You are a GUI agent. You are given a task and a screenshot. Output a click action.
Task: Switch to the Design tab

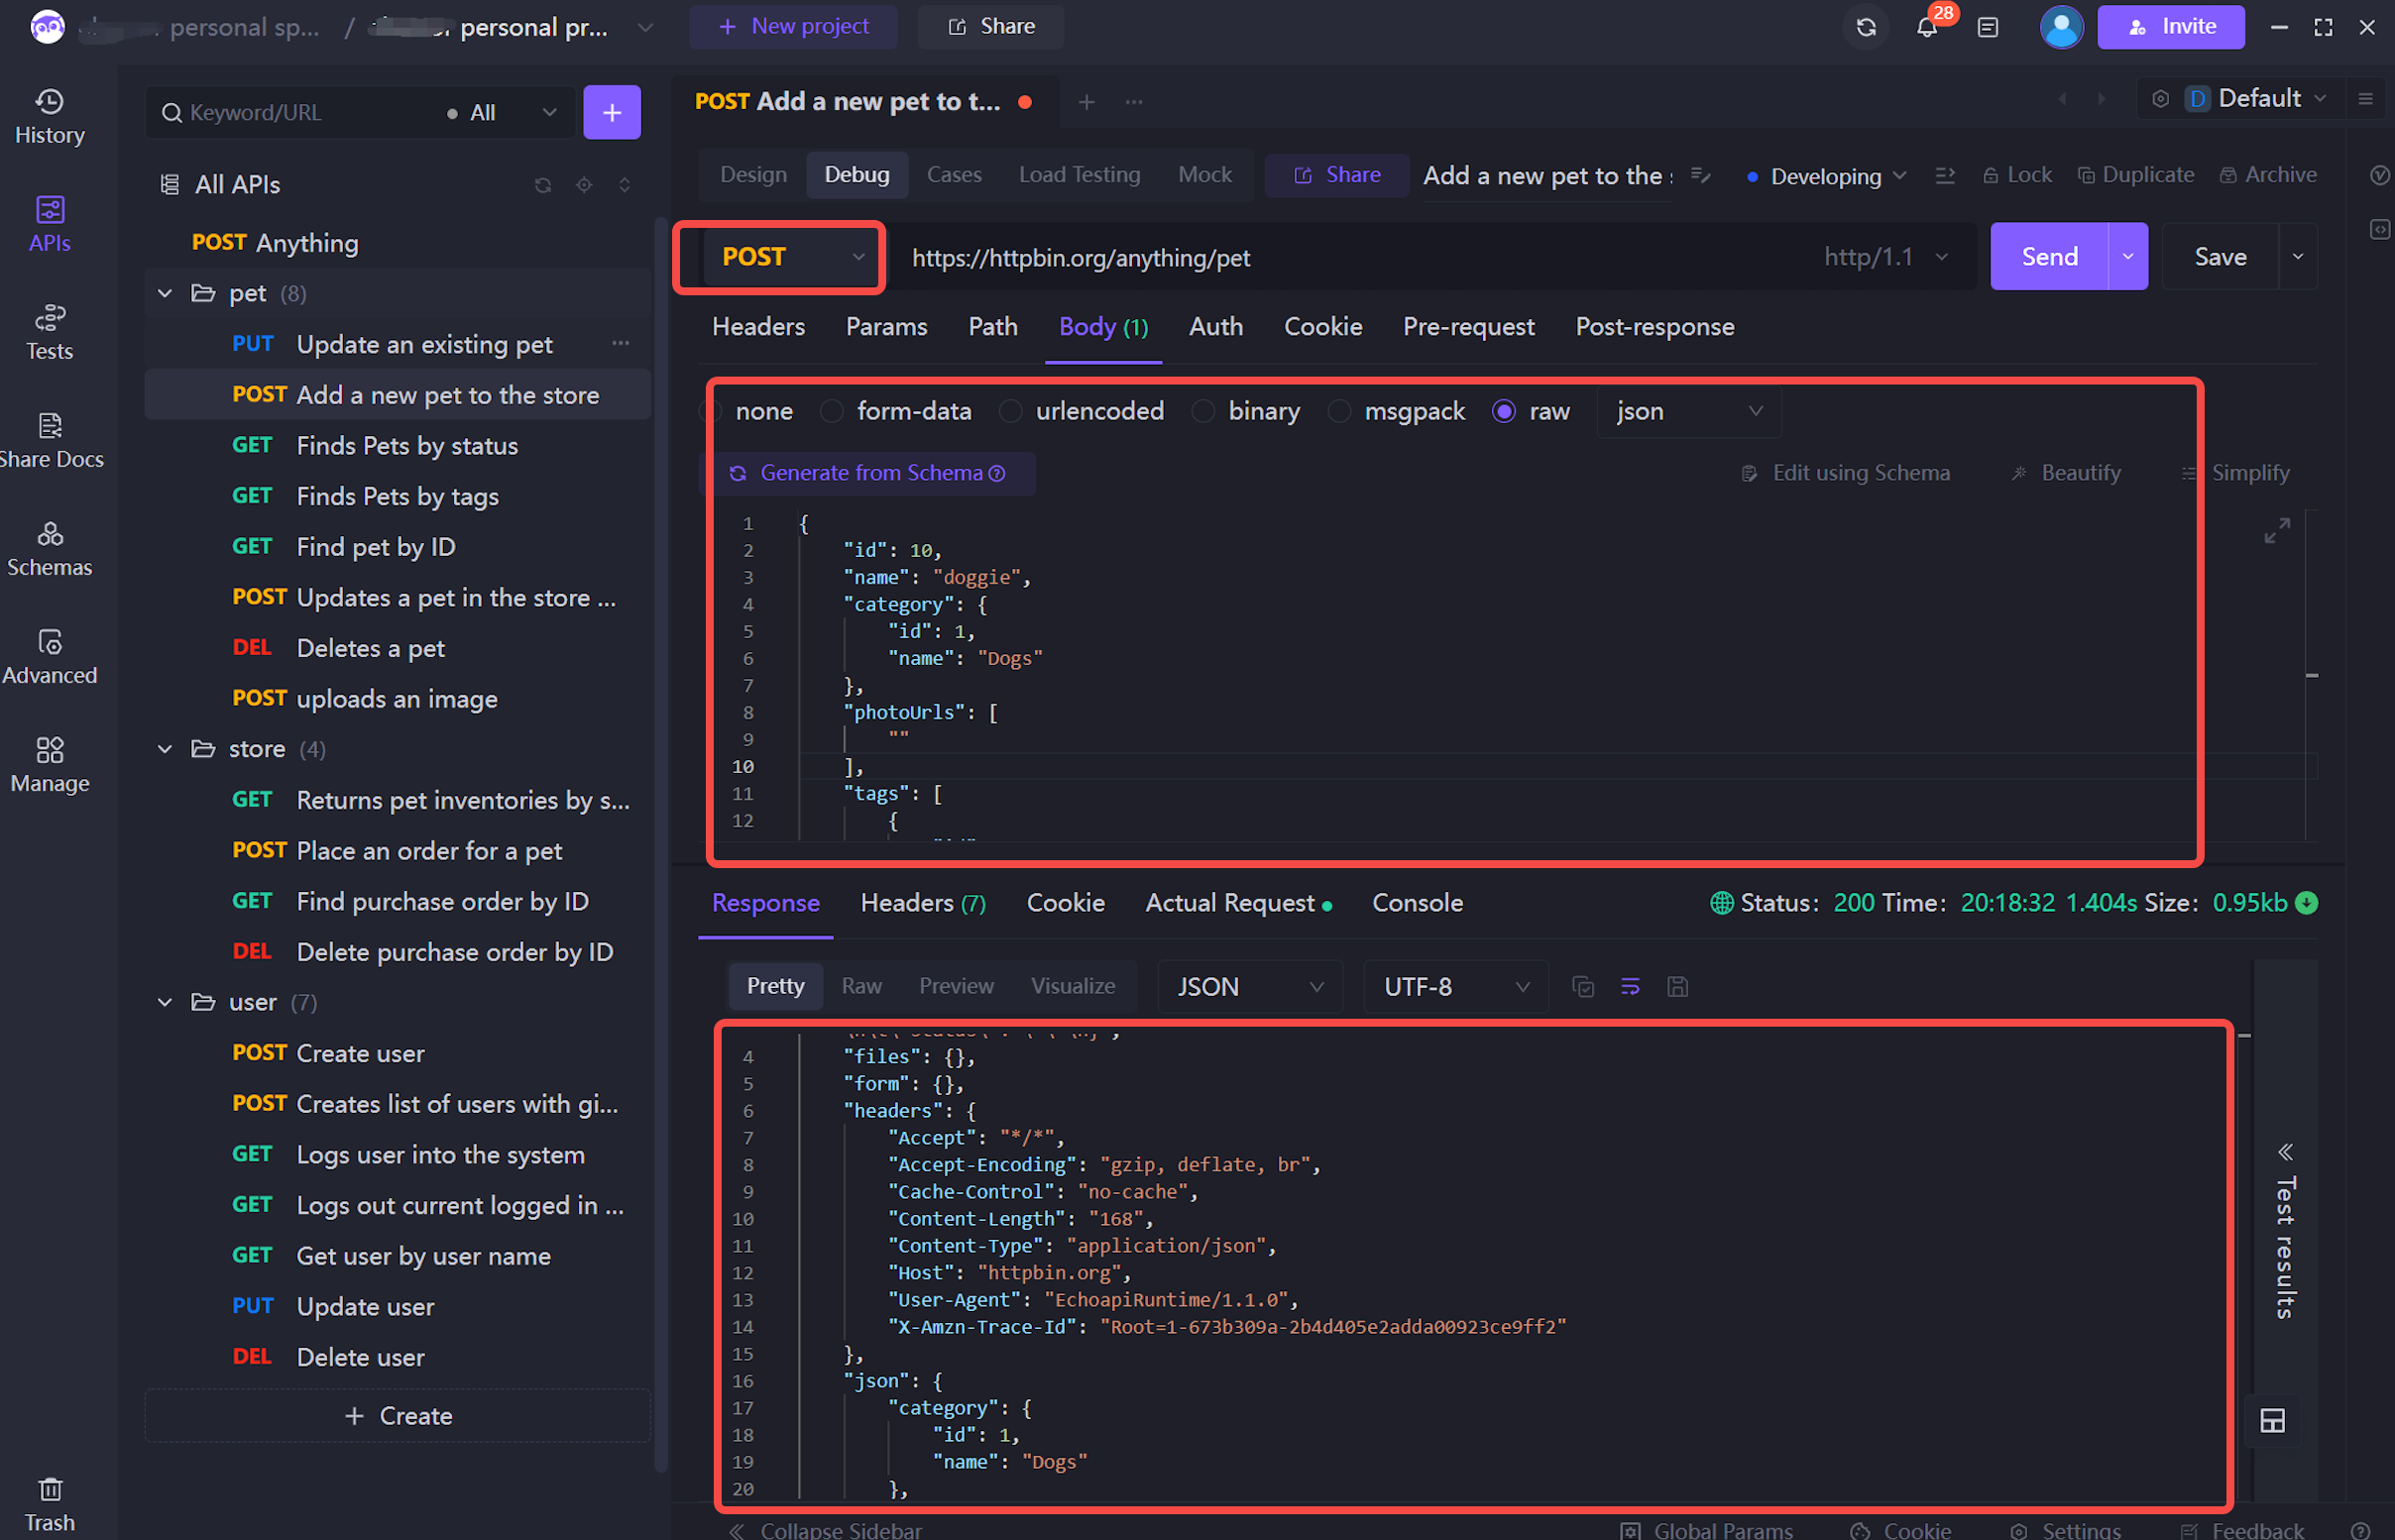point(753,175)
